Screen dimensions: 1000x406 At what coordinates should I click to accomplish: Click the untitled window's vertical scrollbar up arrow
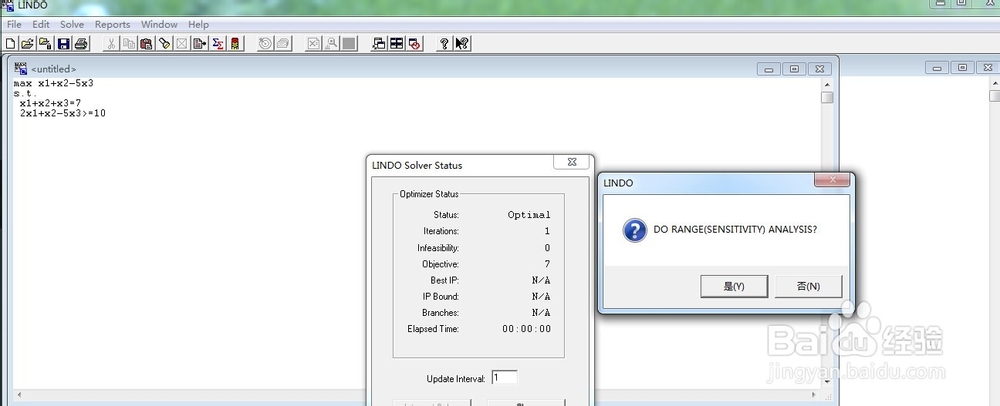[827, 84]
